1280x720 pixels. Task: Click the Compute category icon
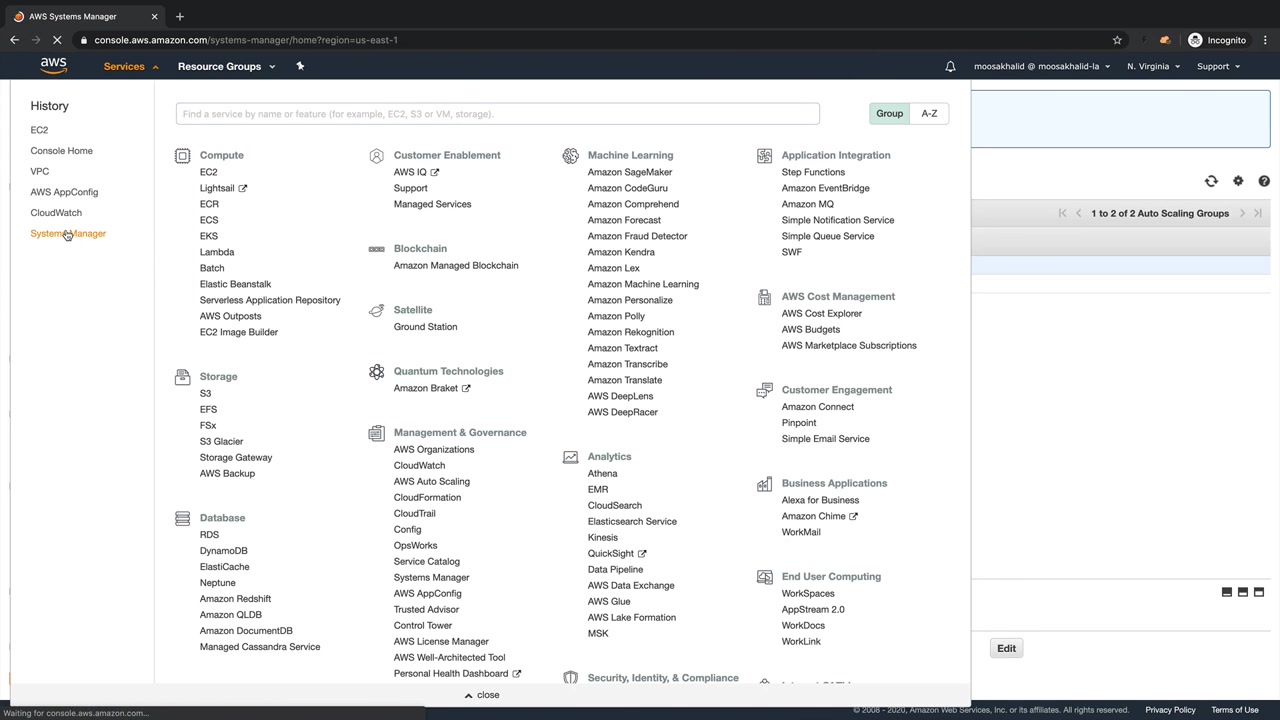tap(182, 156)
